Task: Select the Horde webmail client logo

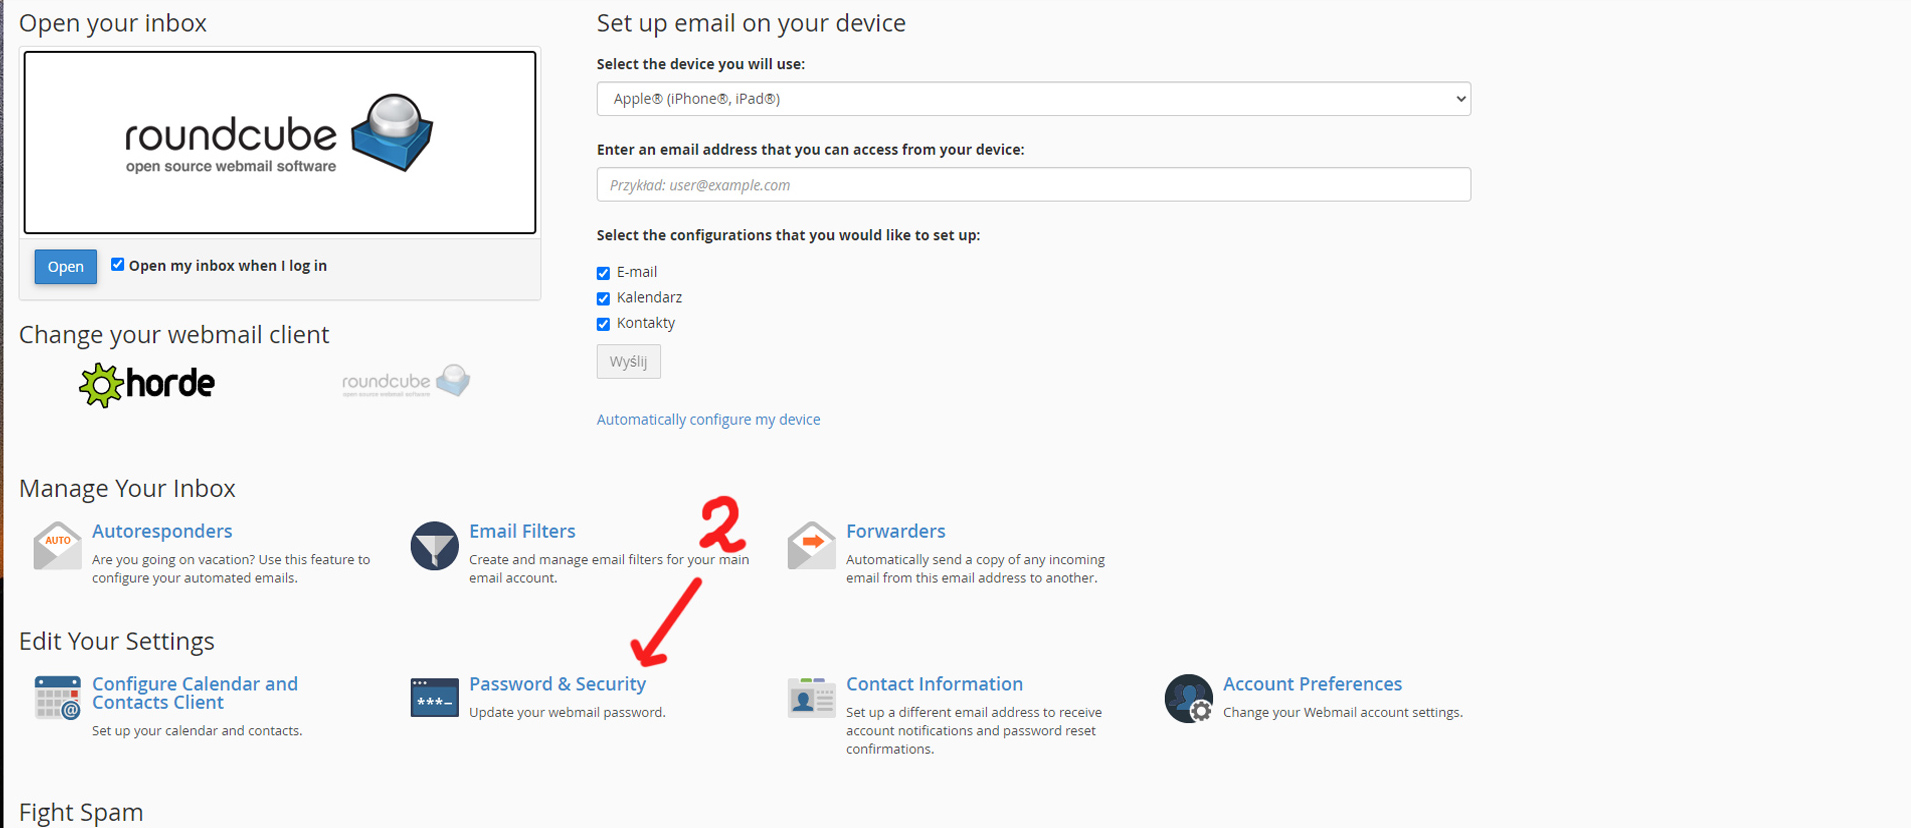Action: 147,384
